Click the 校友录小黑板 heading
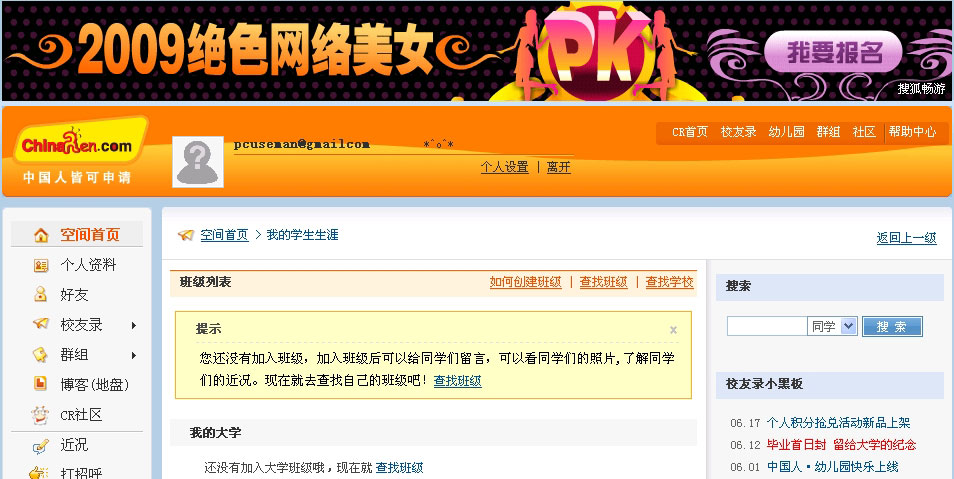Image resolution: width=954 pixels, height=479 pixels. [x=764, y=384]
